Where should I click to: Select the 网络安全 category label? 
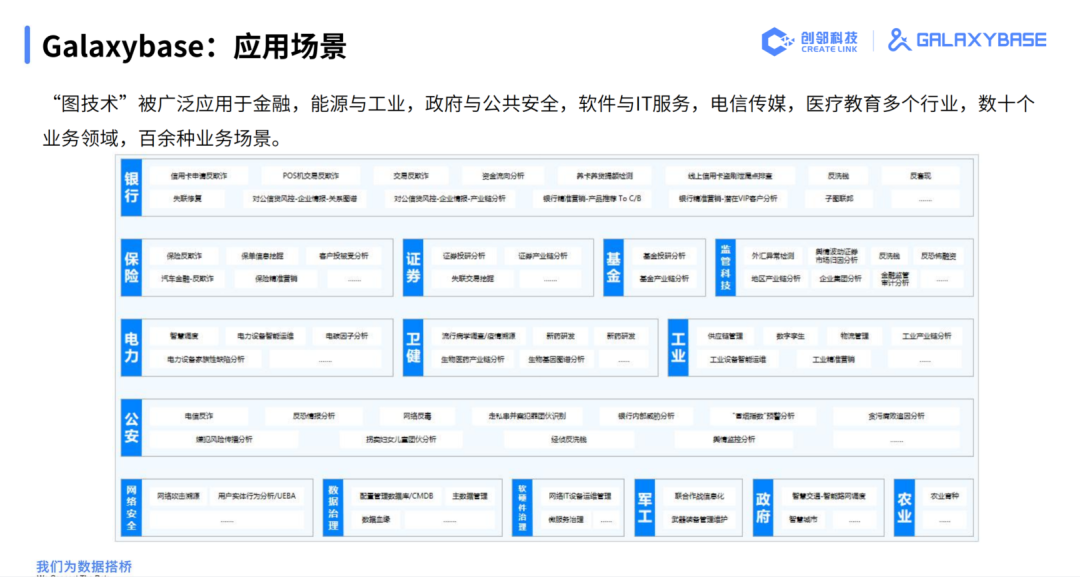pos(131,508)
